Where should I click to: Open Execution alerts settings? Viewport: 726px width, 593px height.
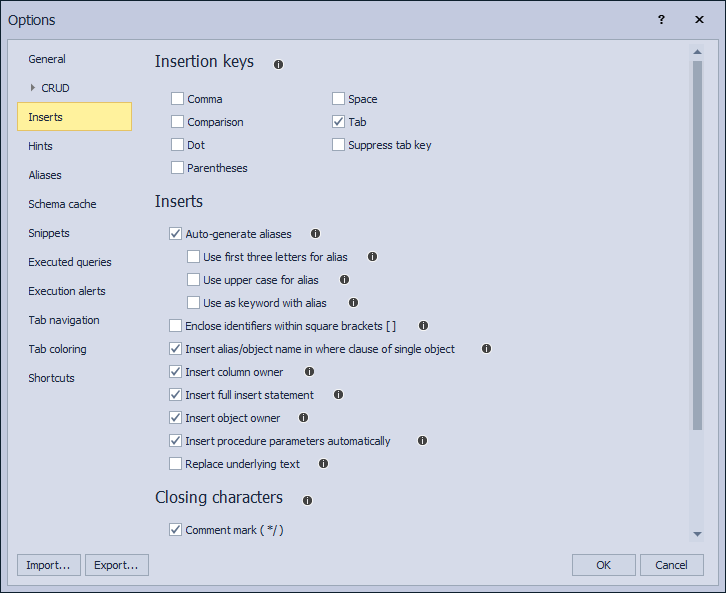(x=67, y=291)
